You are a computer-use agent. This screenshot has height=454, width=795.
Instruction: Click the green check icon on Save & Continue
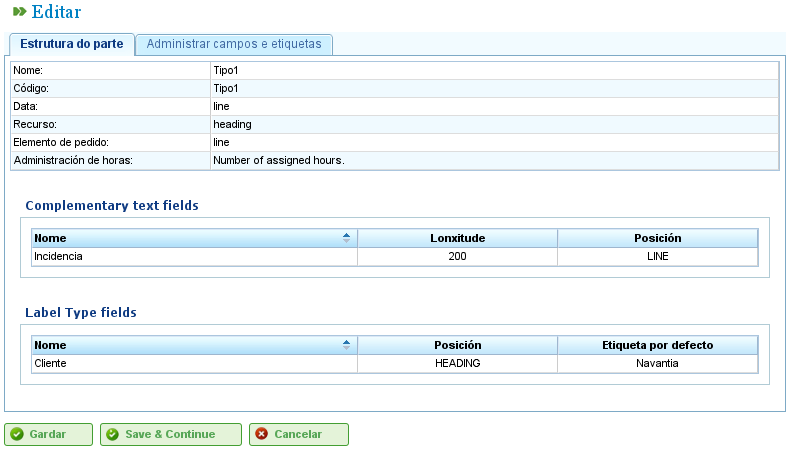[112, 435]
